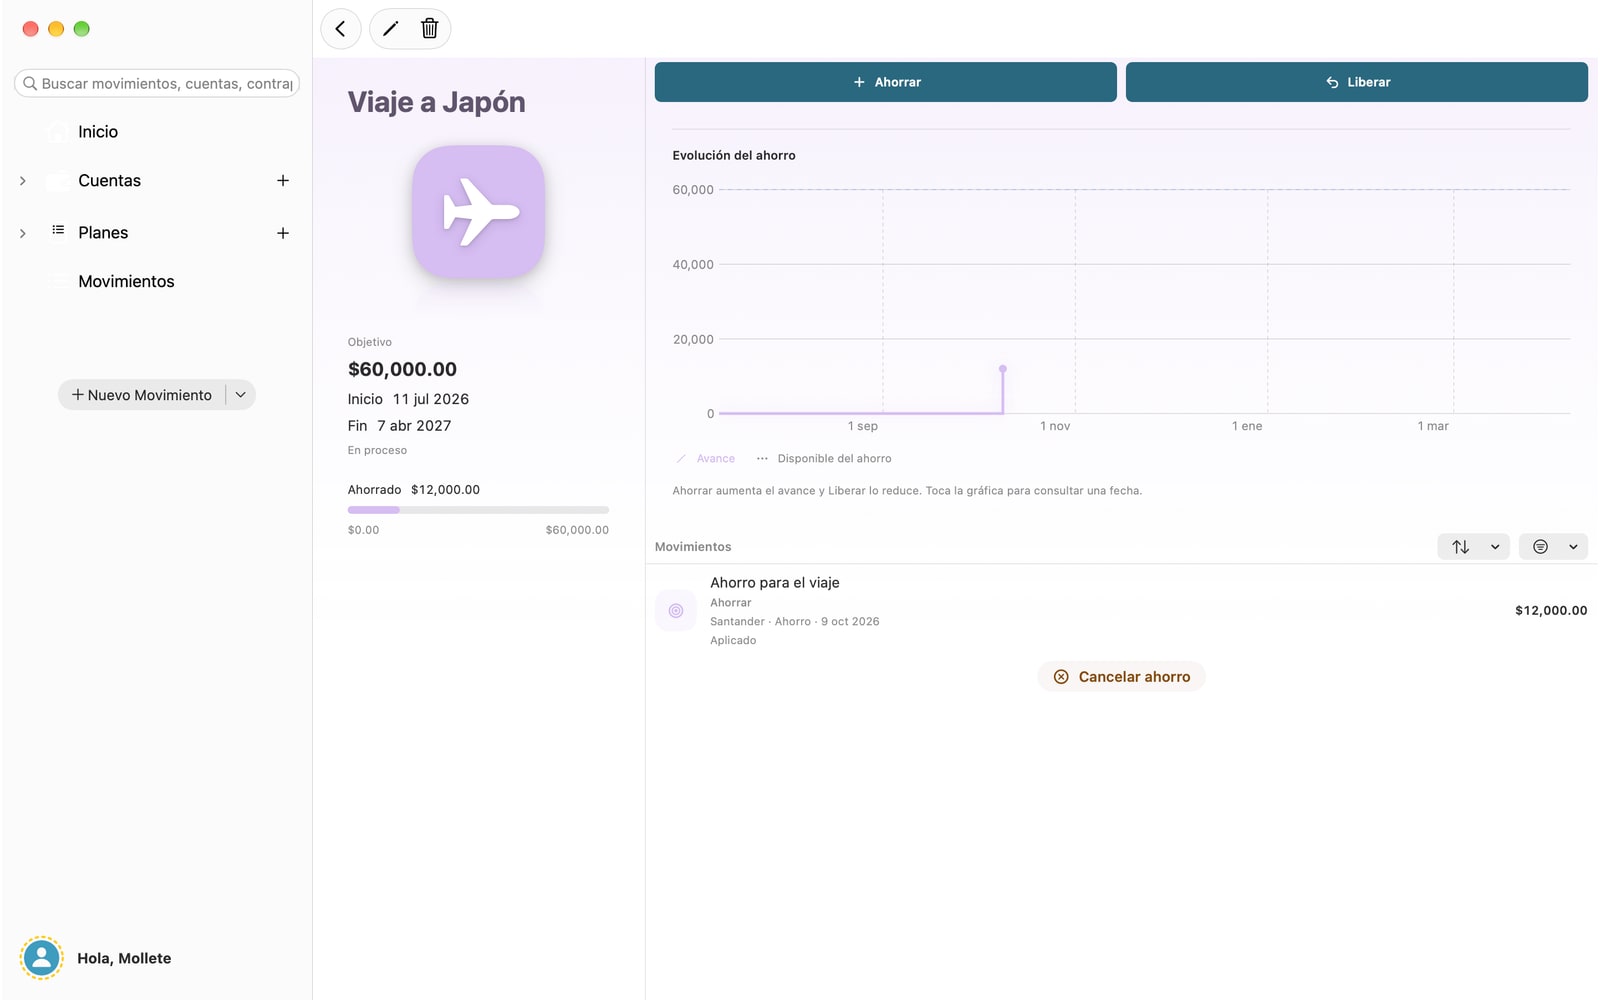
Task: Focus the Buscar movimientos search field
Action: (157, 84)
